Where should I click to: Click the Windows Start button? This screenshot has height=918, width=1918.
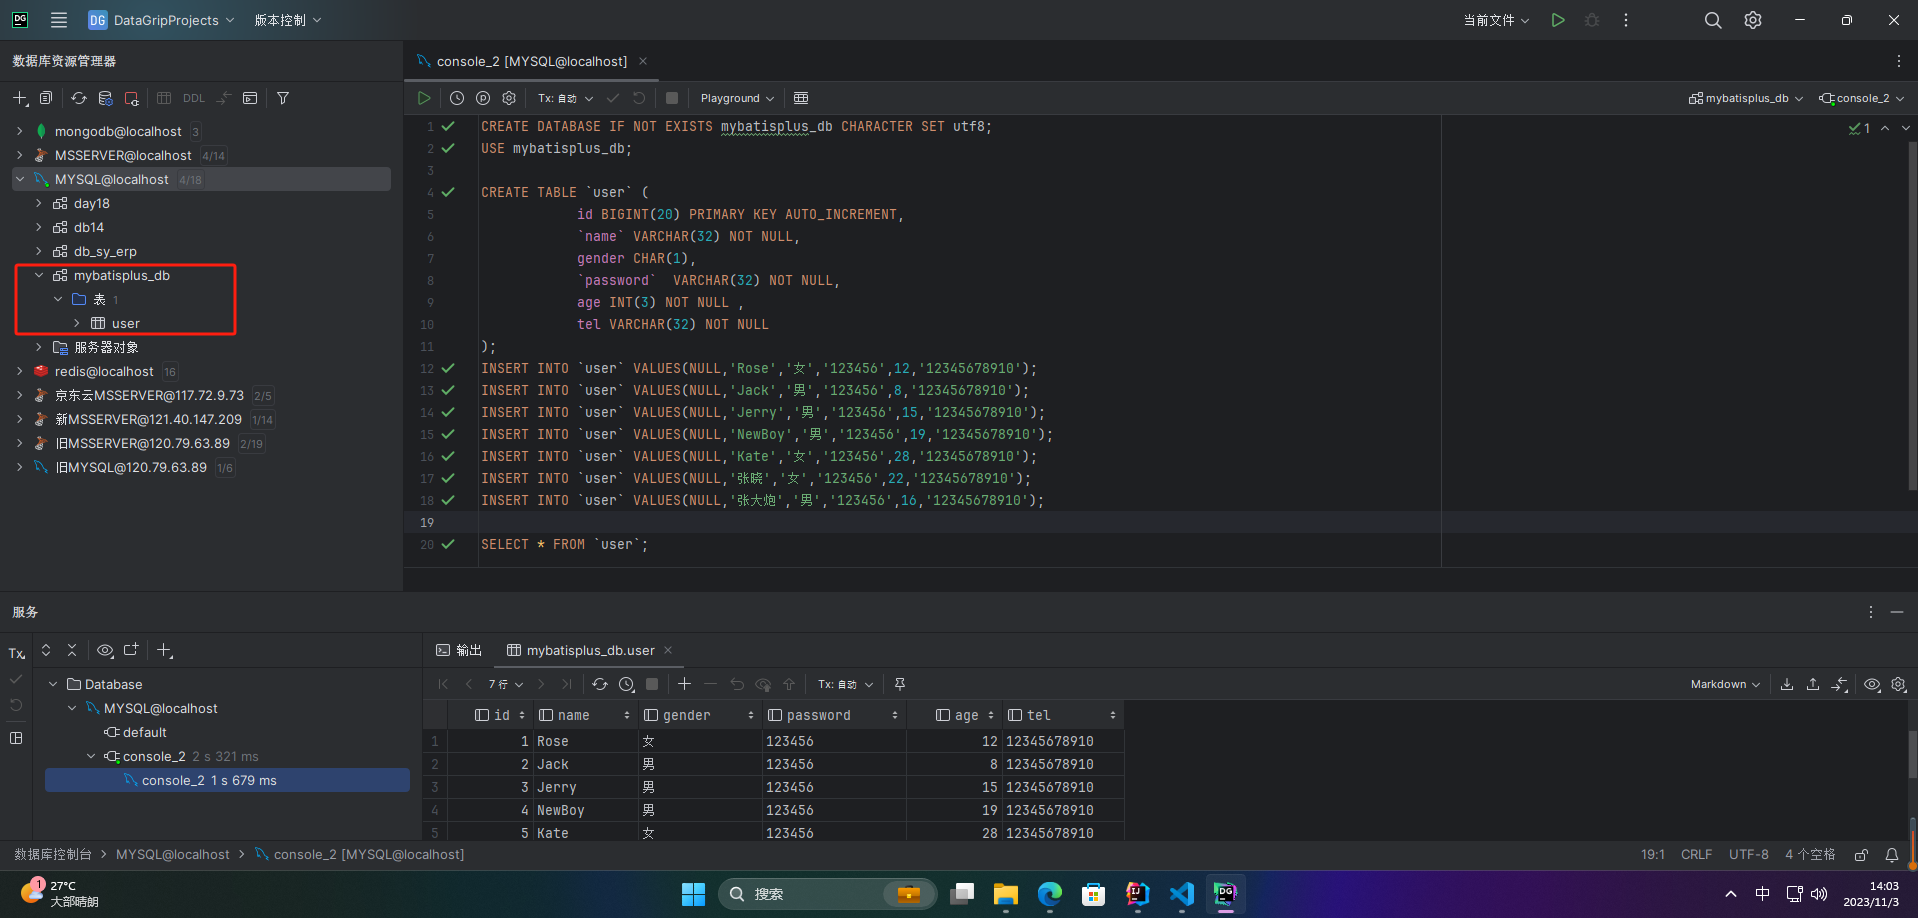pyautogui.click(x=694, y=894)
